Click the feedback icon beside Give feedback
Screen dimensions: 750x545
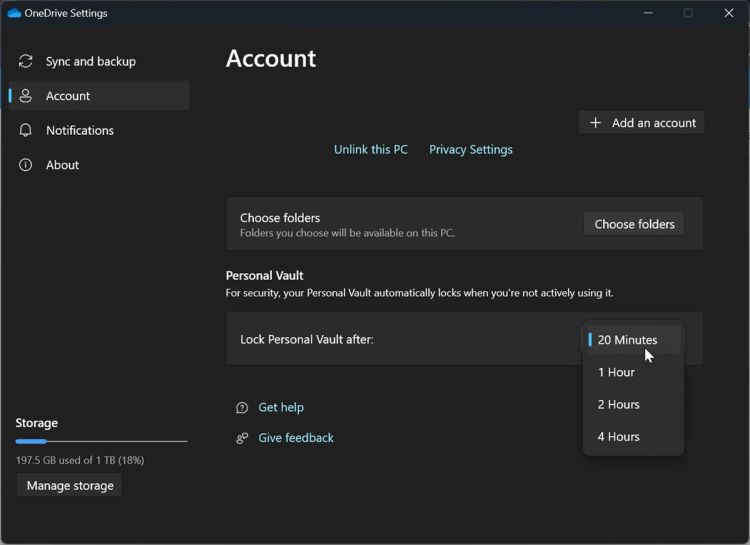click(x=242, y=438)
